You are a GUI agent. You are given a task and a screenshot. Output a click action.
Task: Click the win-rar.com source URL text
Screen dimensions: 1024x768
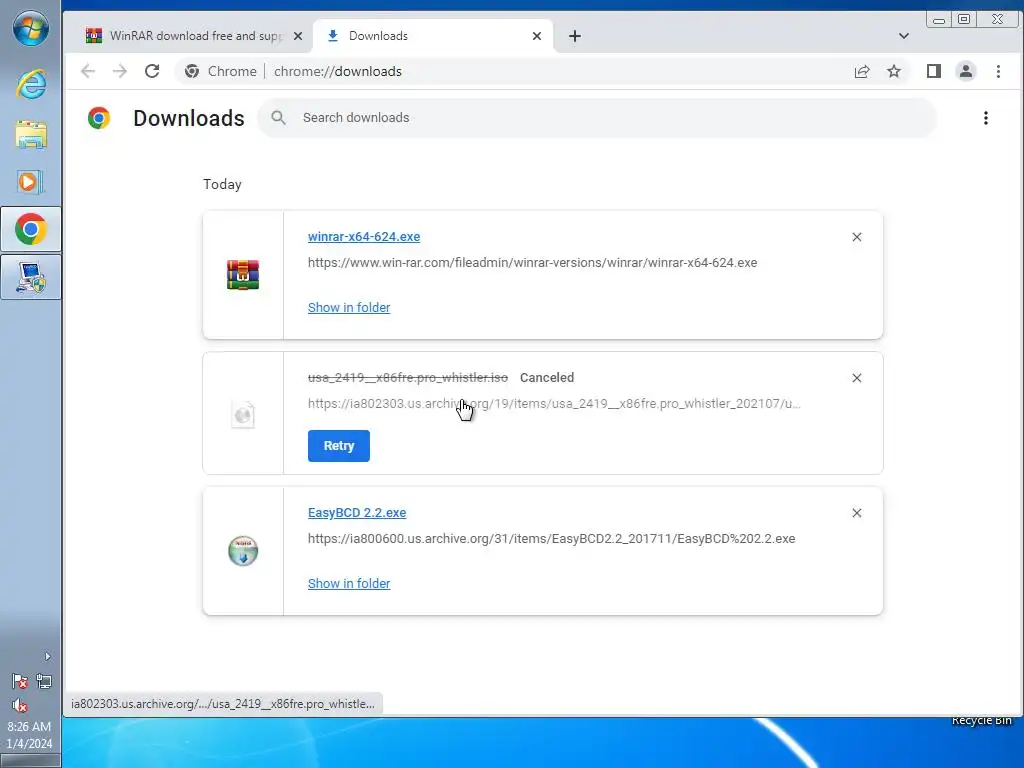pyautogui.click(x=532, y=263)
